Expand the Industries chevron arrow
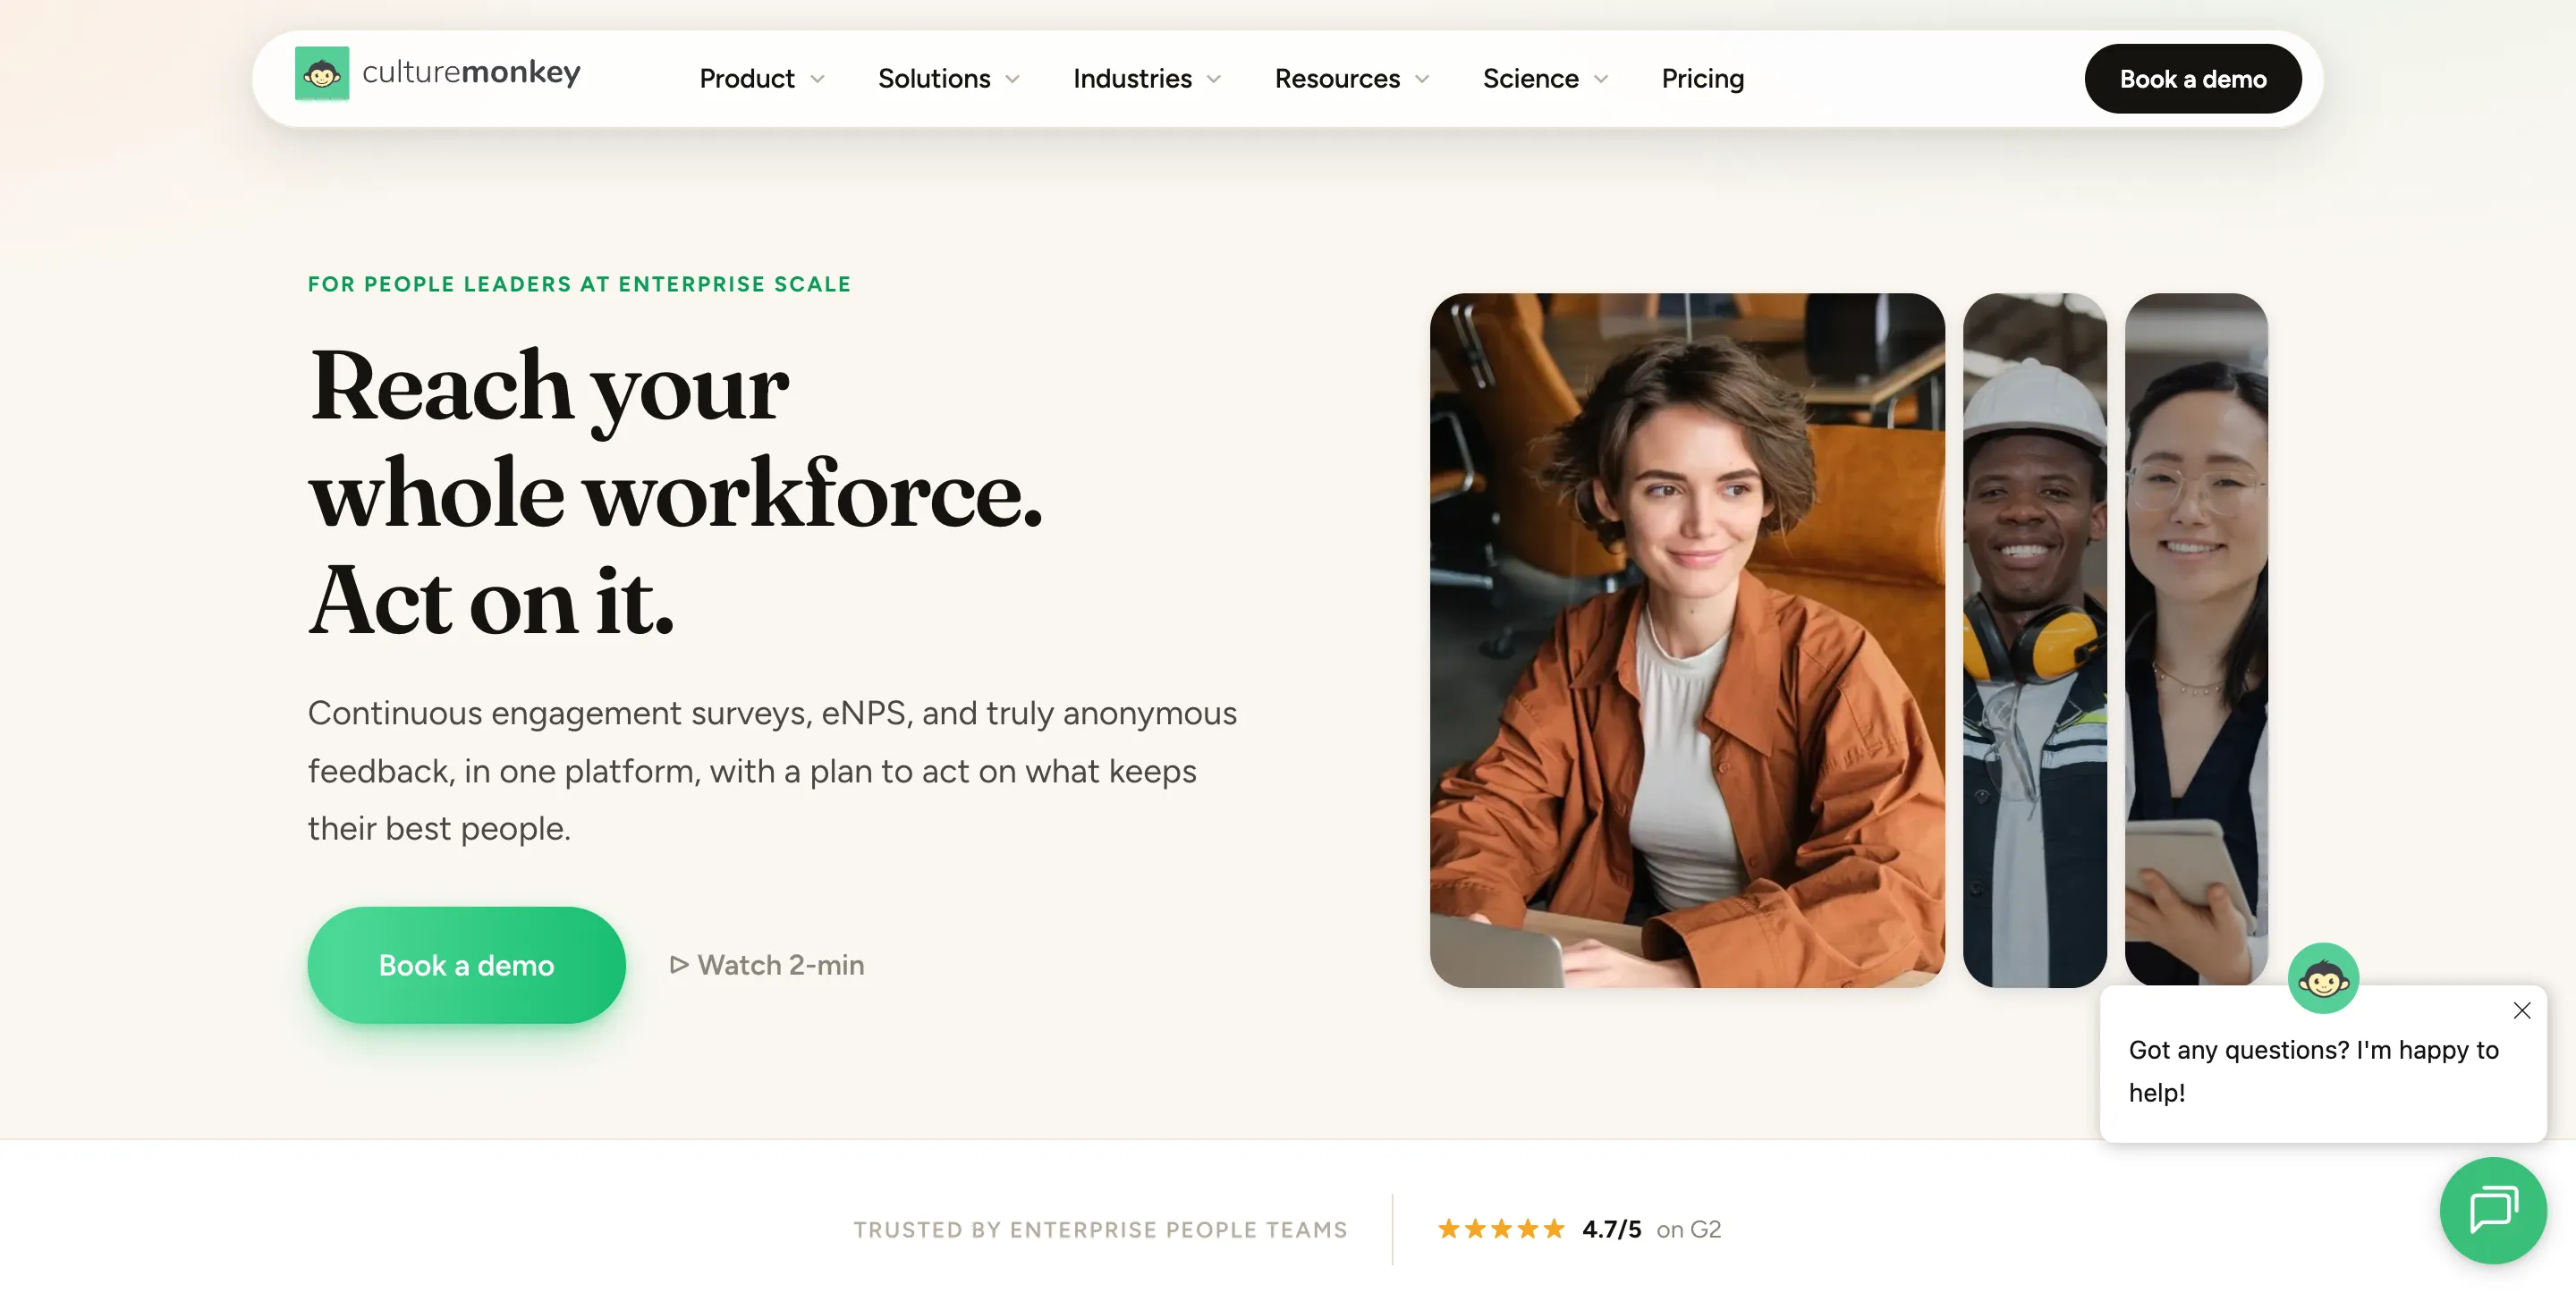Screen dimensions: 2576x1293 coord(1214,79)
